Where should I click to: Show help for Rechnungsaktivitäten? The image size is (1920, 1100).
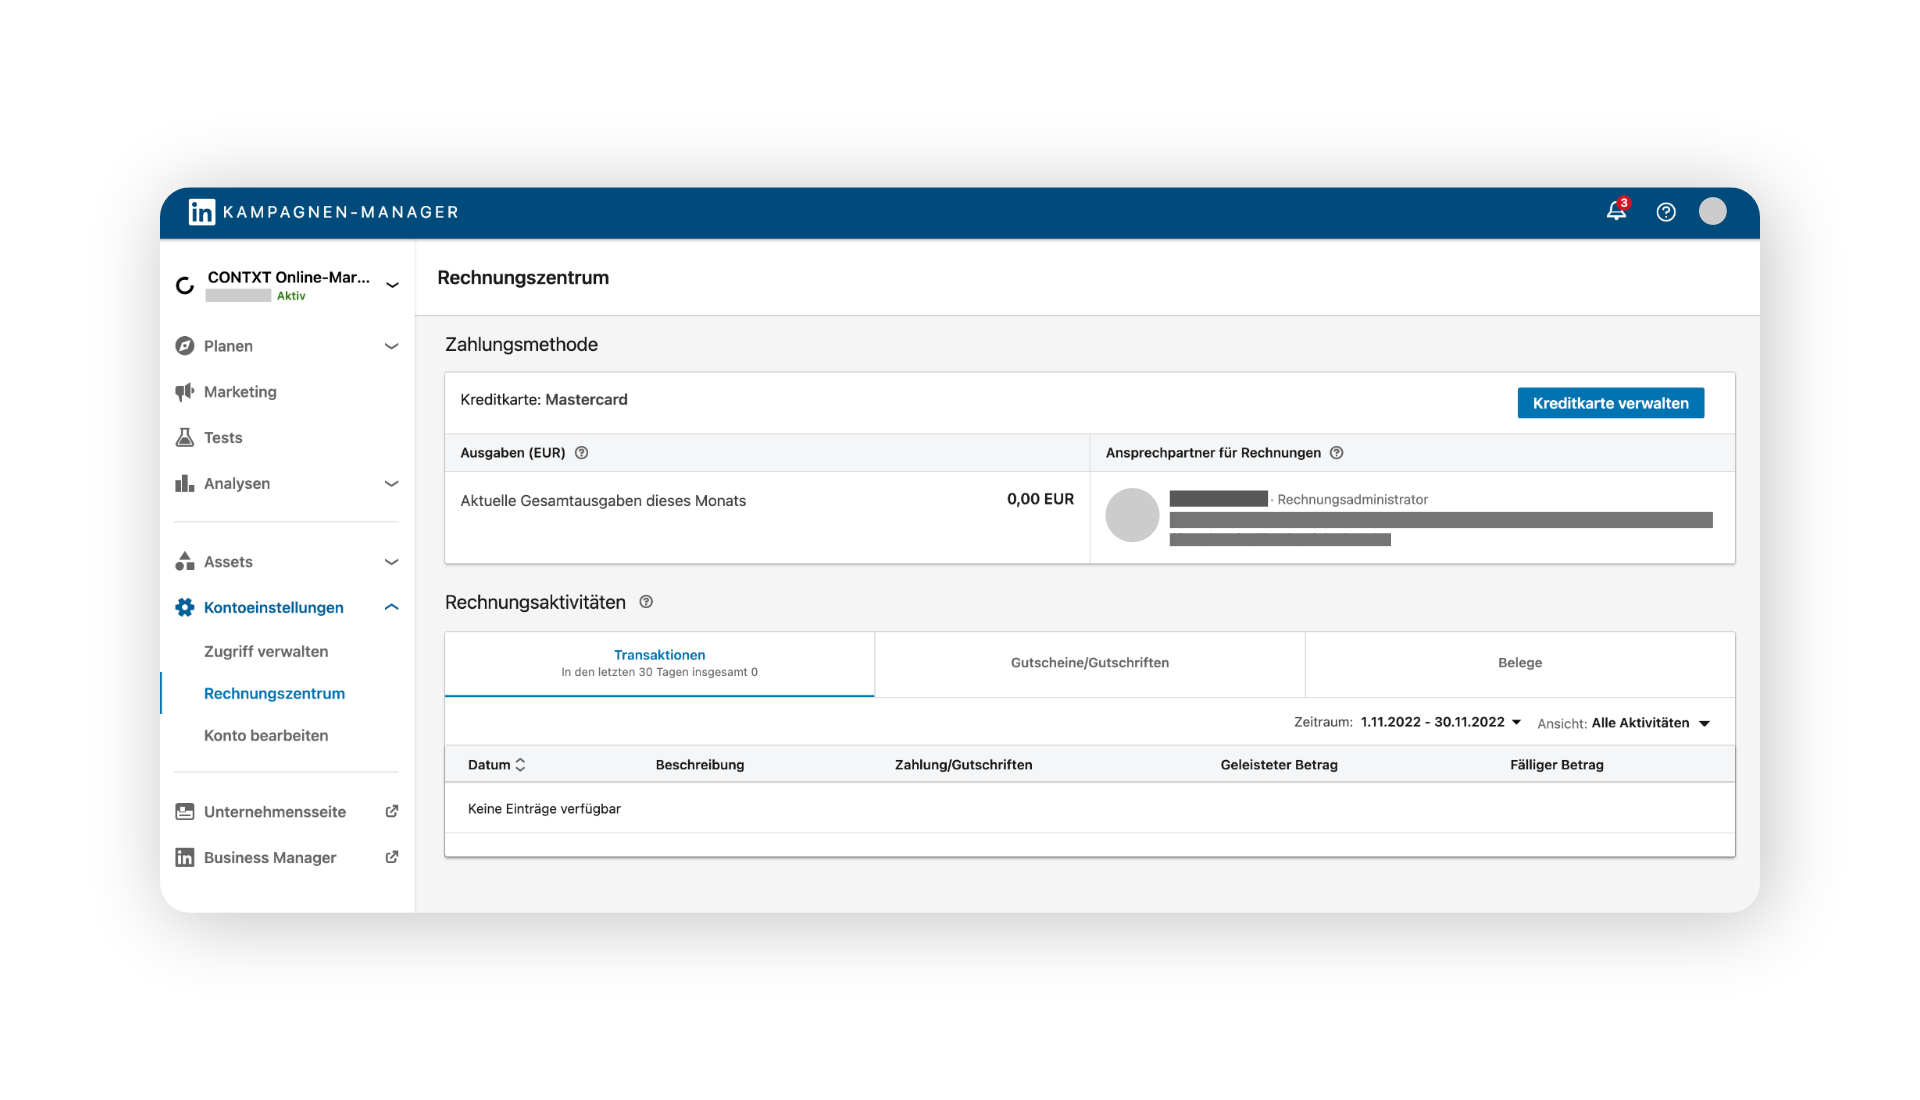(x=646, y=602)
